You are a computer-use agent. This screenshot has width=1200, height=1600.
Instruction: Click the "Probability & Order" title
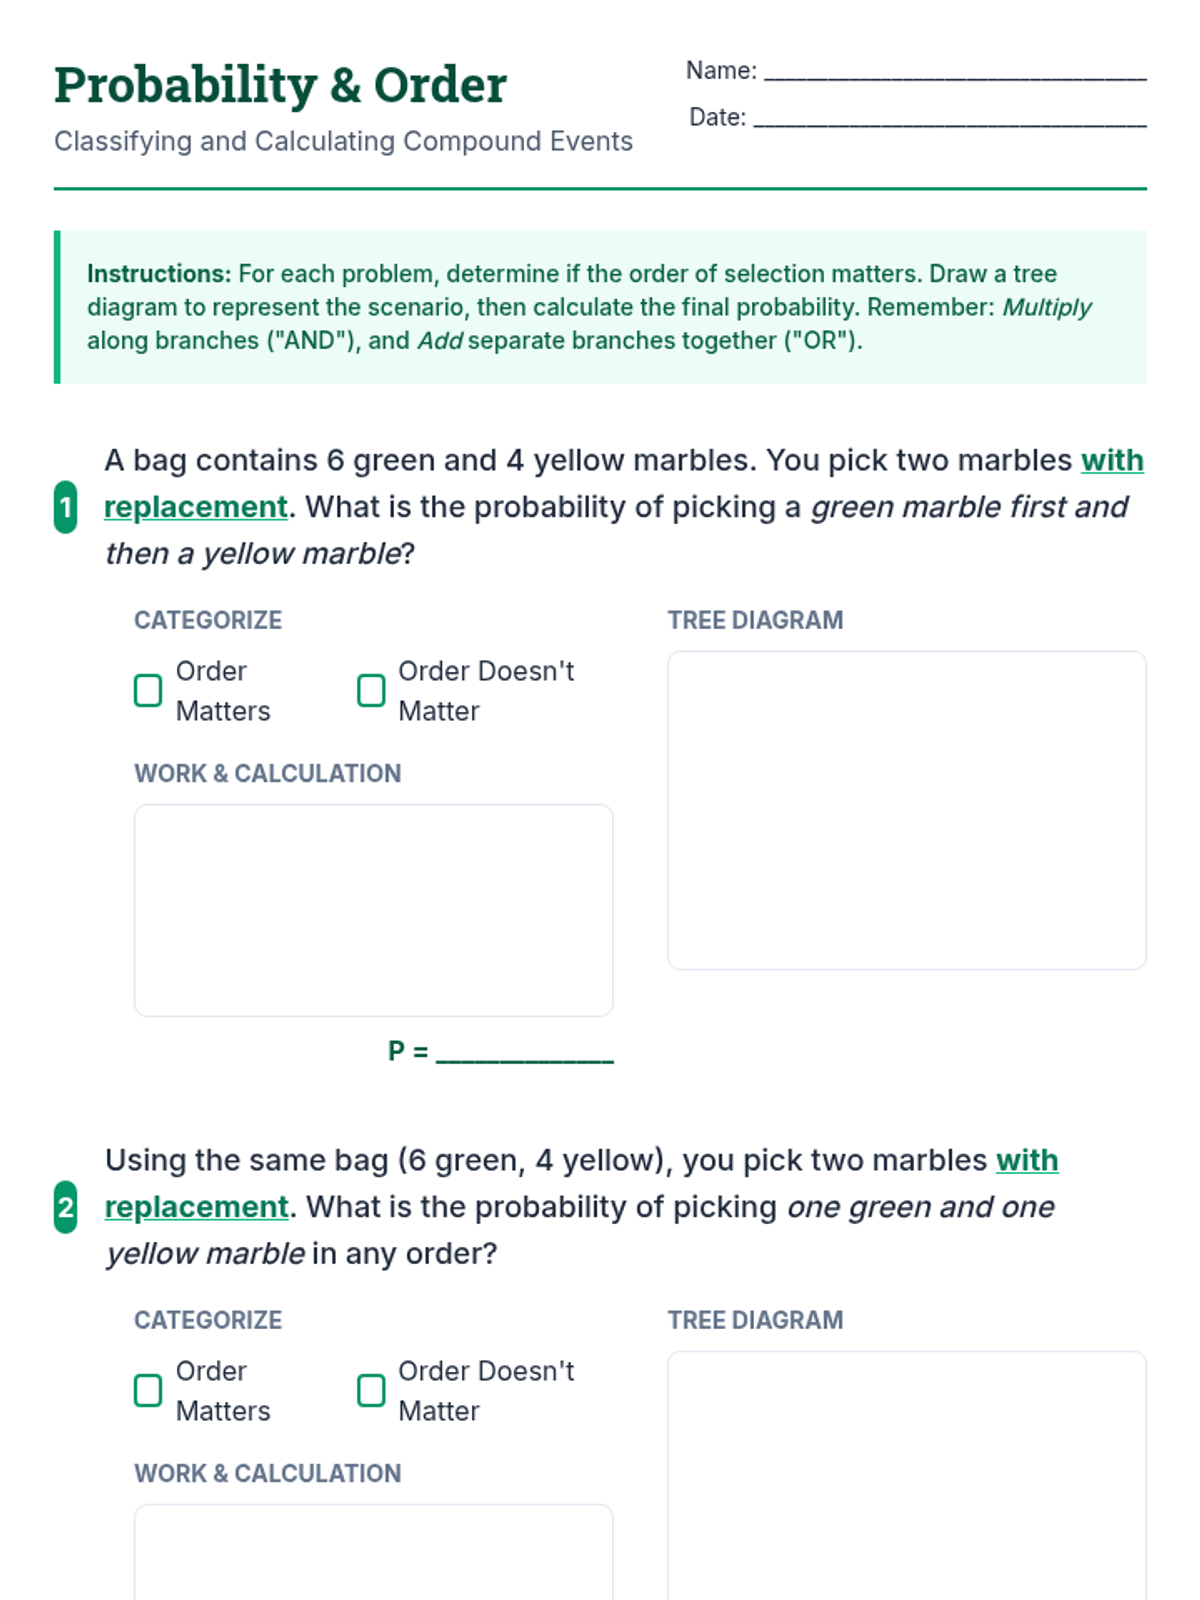(x=280, y=85)
